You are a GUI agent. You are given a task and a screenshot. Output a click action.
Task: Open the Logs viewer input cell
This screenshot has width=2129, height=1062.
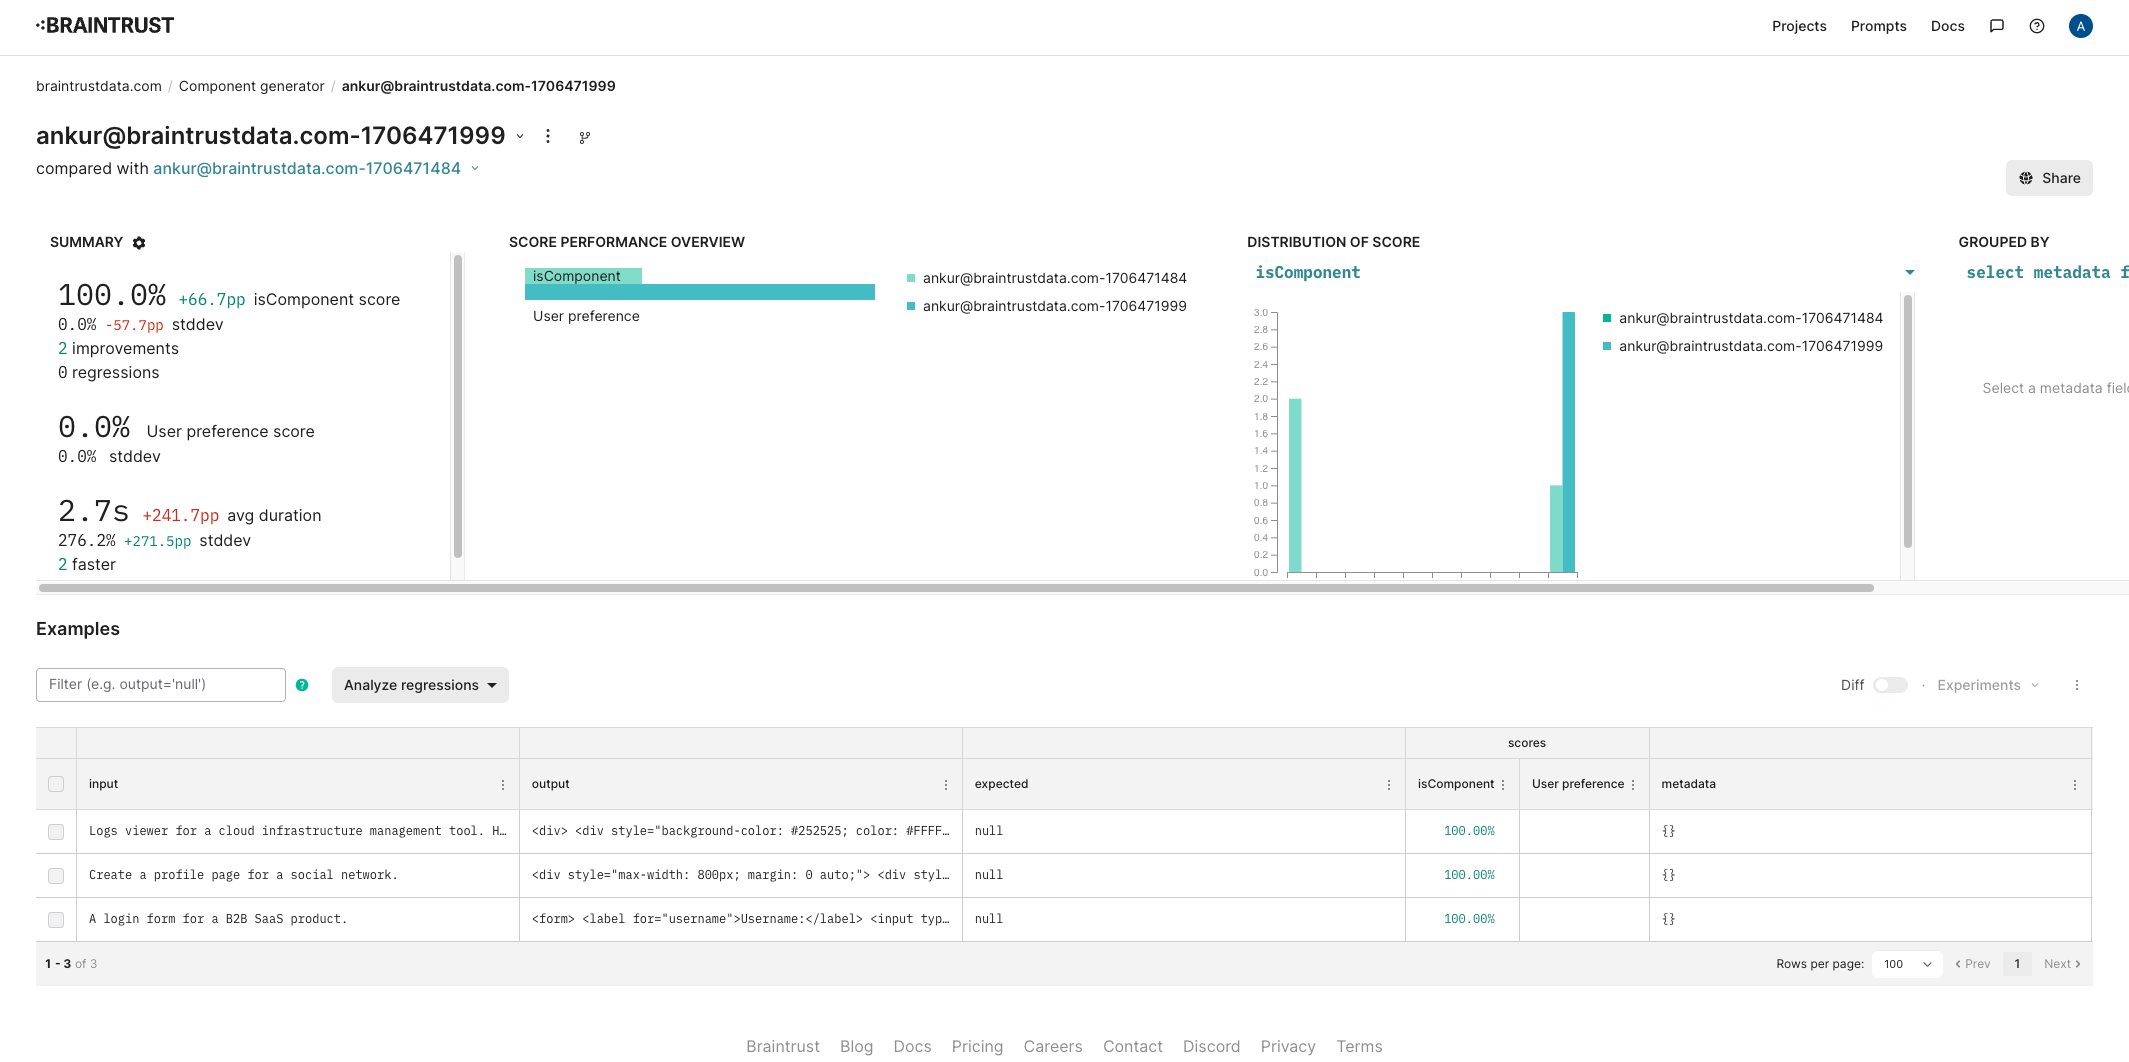click(298, 831)
